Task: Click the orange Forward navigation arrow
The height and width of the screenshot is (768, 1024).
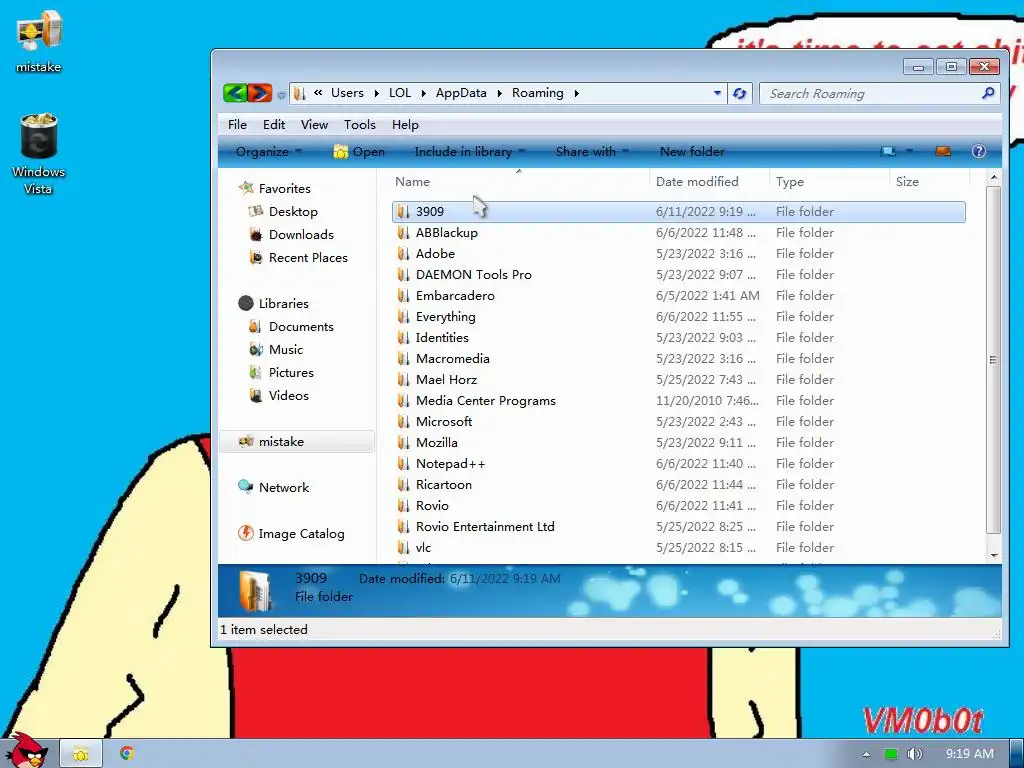Action: (x=260, y=93)
